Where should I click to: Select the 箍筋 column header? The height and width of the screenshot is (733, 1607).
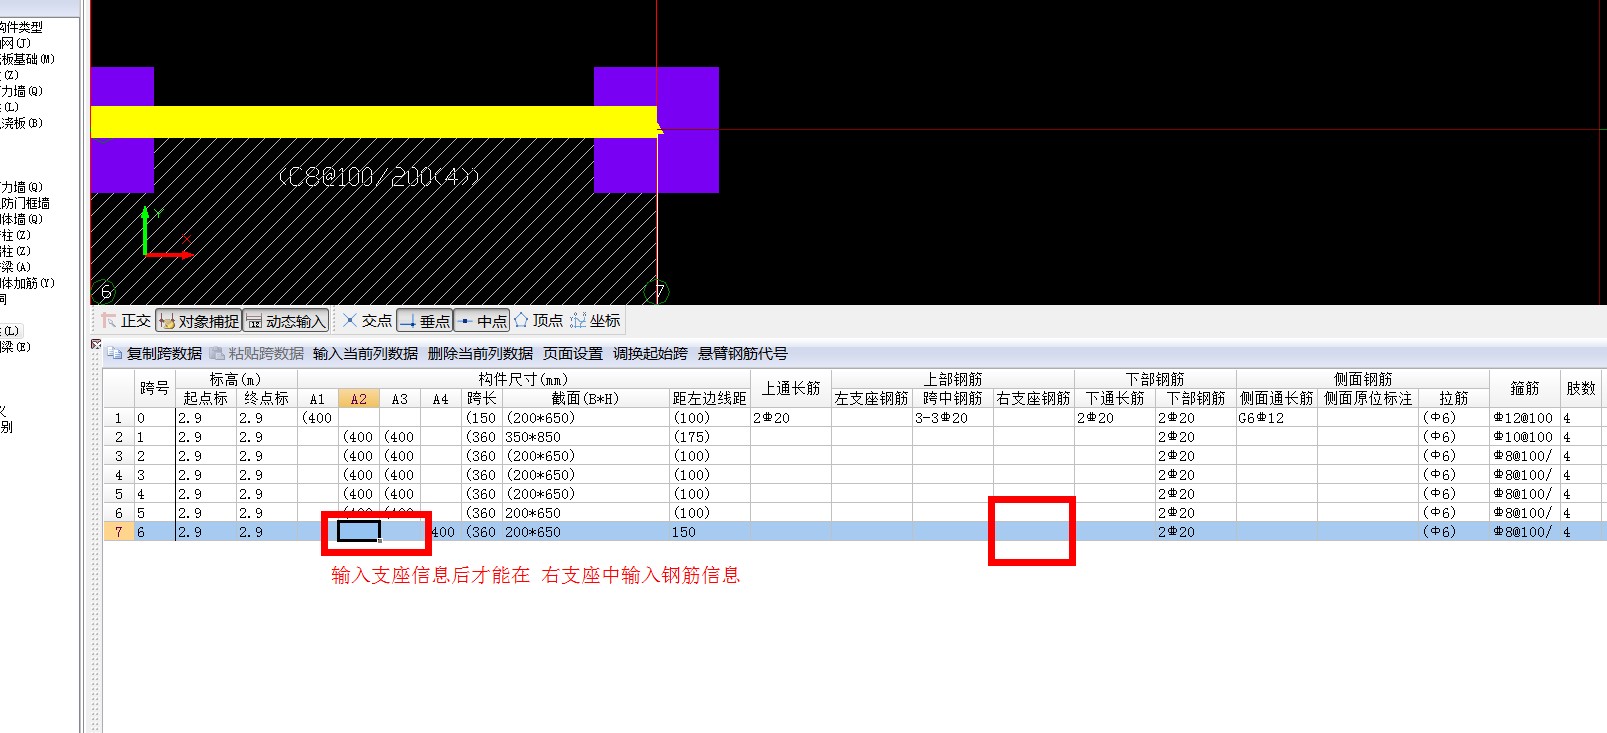point(1524,388)
